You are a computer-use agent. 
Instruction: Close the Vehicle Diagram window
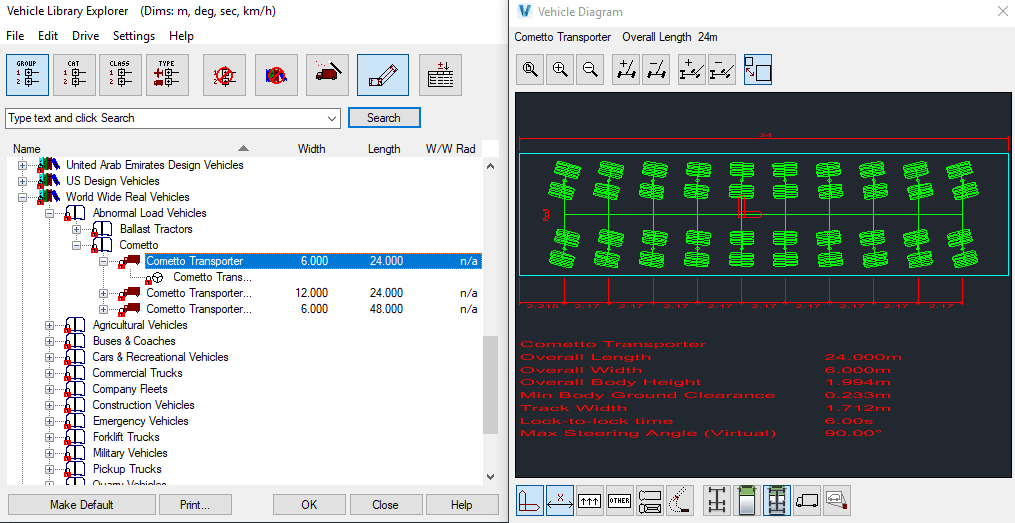click(1001, 11)
